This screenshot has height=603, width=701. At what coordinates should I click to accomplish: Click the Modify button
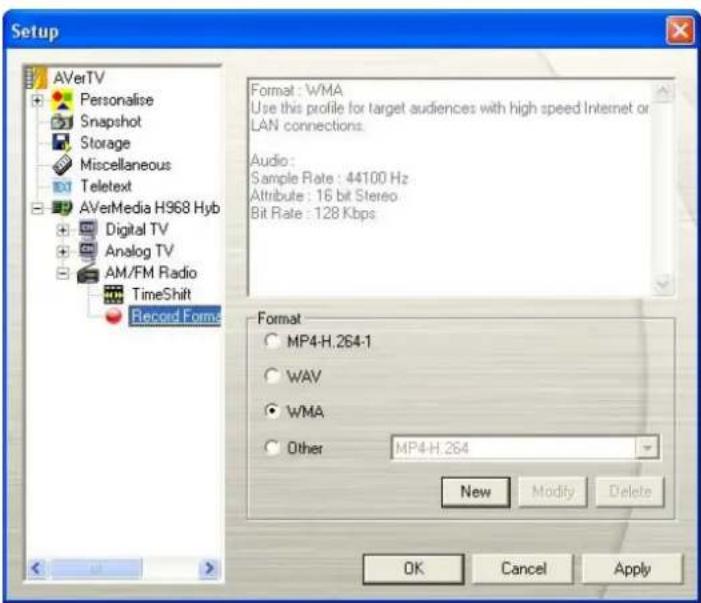[x=553, y=492]
